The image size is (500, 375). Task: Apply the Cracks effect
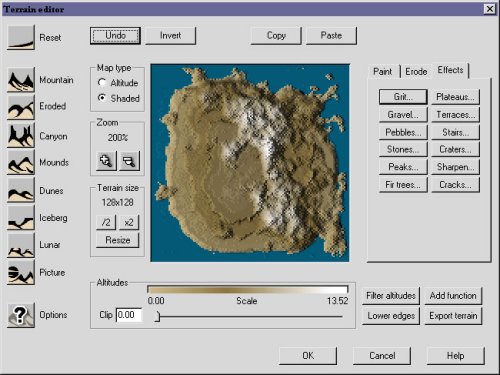[455, 185]
